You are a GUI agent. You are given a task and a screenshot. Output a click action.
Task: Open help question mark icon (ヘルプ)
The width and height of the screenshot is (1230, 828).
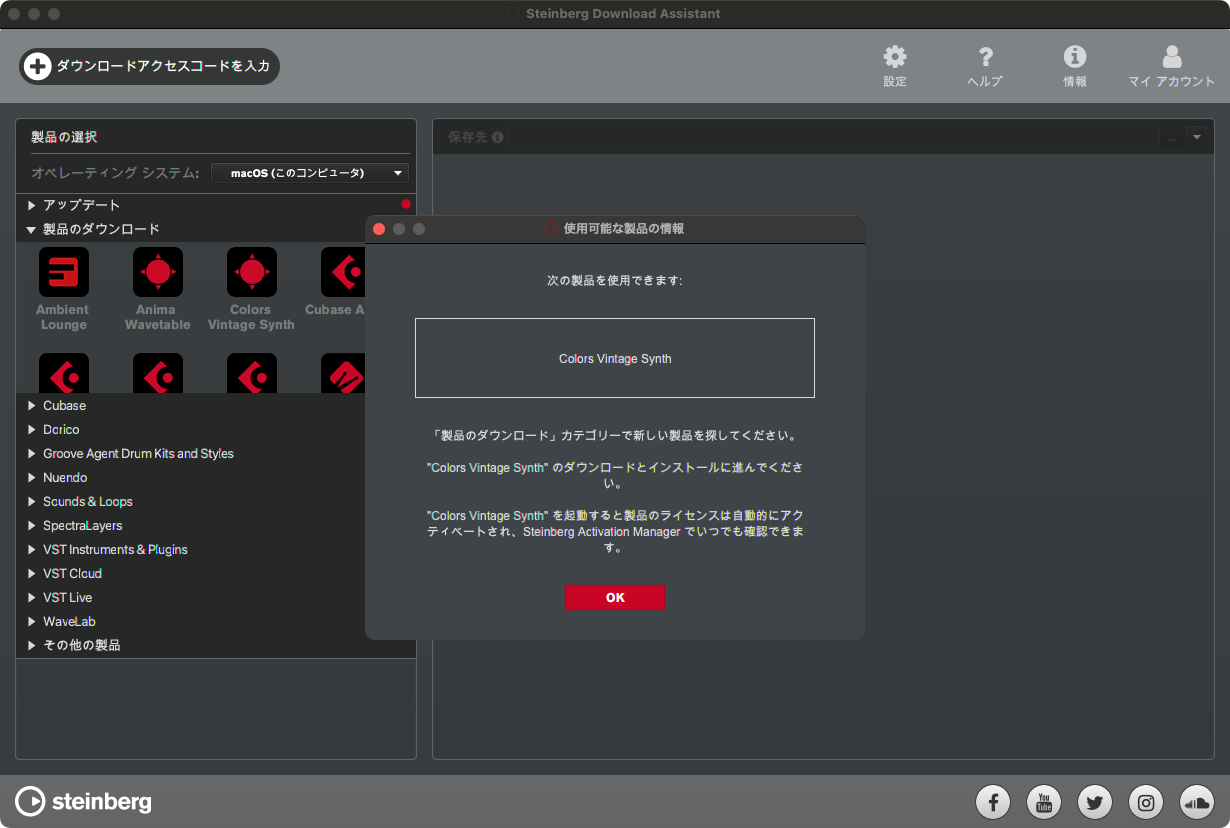point(985,57)
